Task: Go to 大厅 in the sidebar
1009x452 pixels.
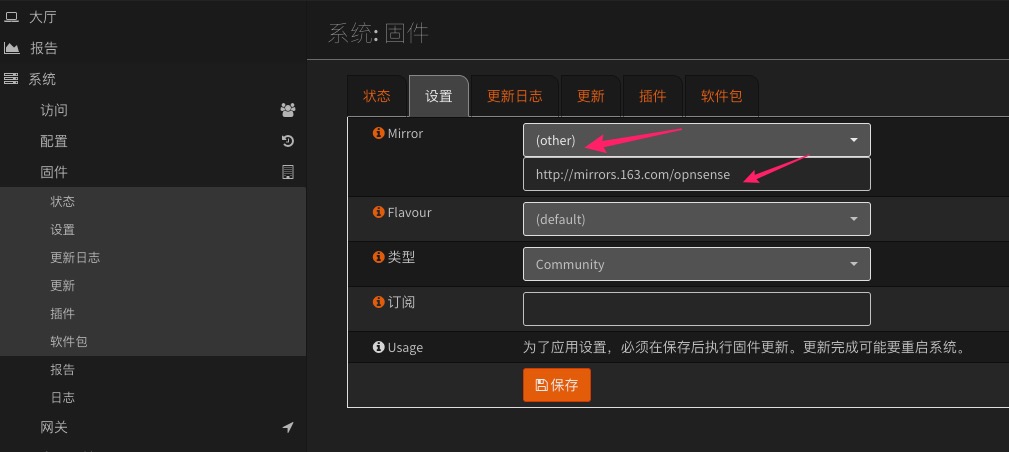Action: pos(43,17)
